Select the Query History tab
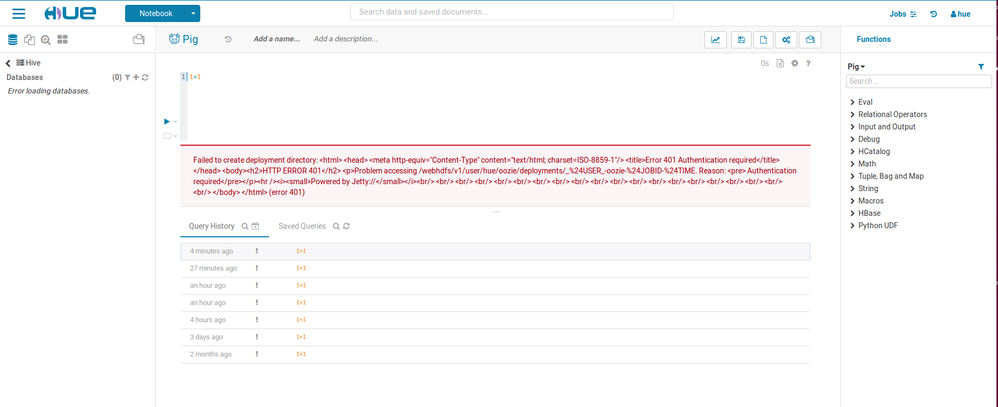The height and width of the screenshot is (407, 998). pyautogui.click(x=211, y=226)
